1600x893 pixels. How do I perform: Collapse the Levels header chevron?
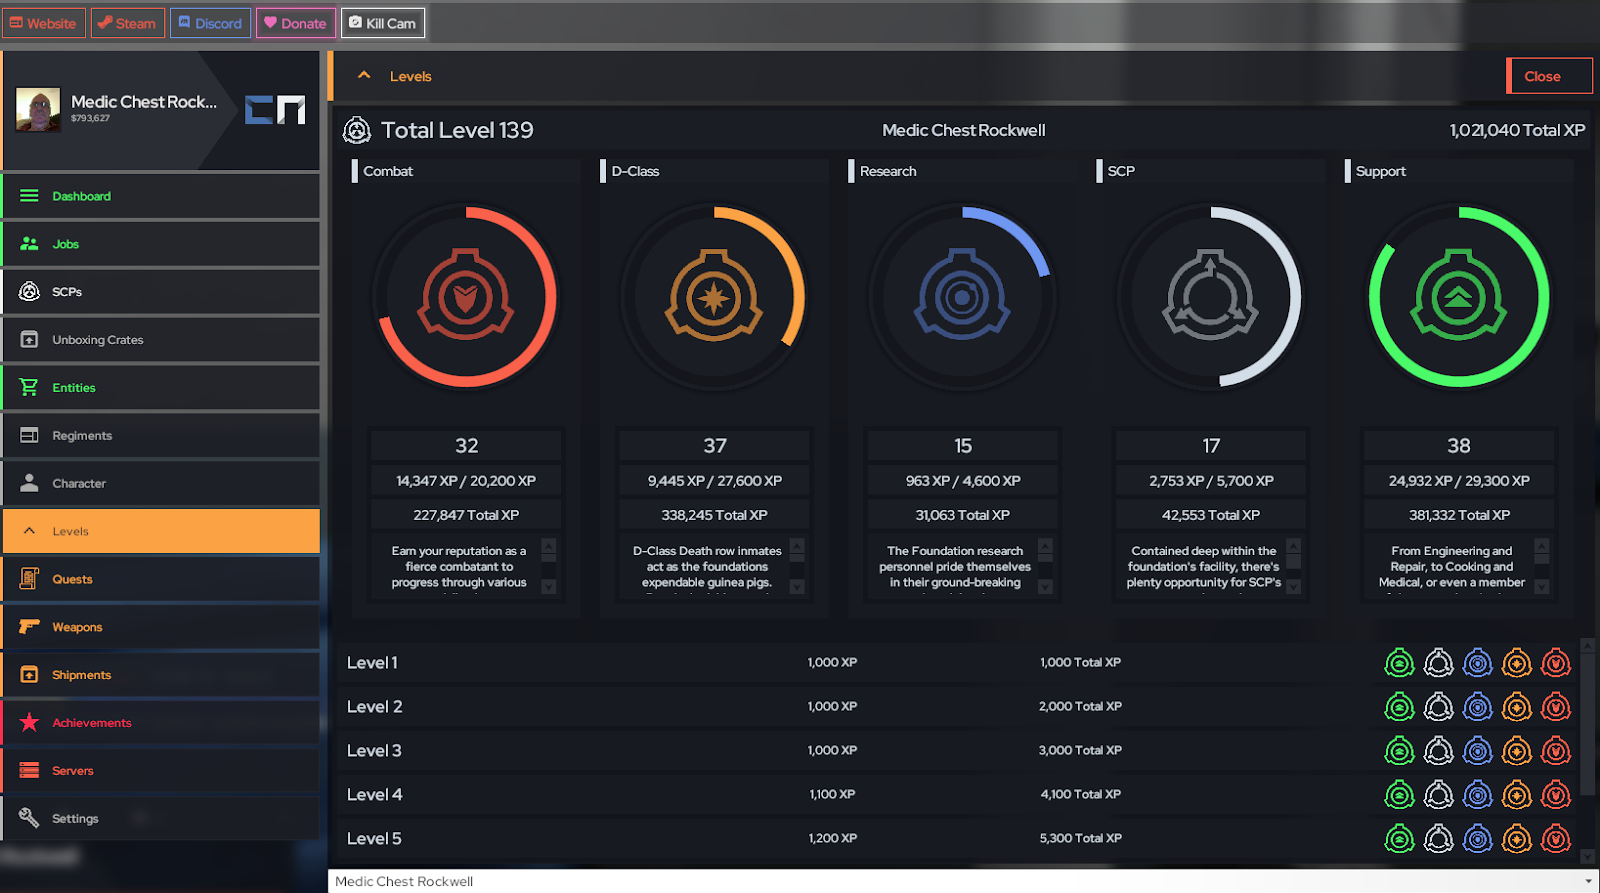364,76
